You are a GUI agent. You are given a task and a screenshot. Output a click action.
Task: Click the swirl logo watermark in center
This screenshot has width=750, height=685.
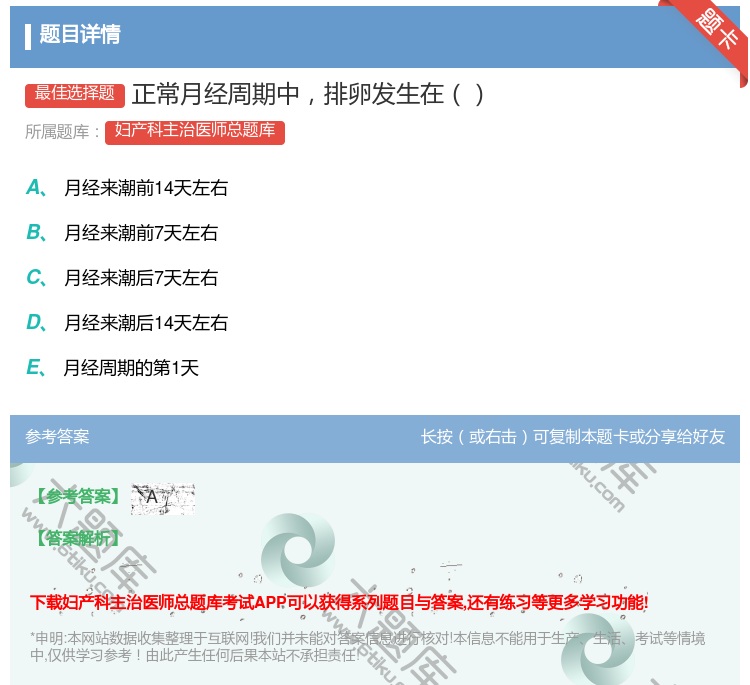pyautogui.click(x=297, y=551)
